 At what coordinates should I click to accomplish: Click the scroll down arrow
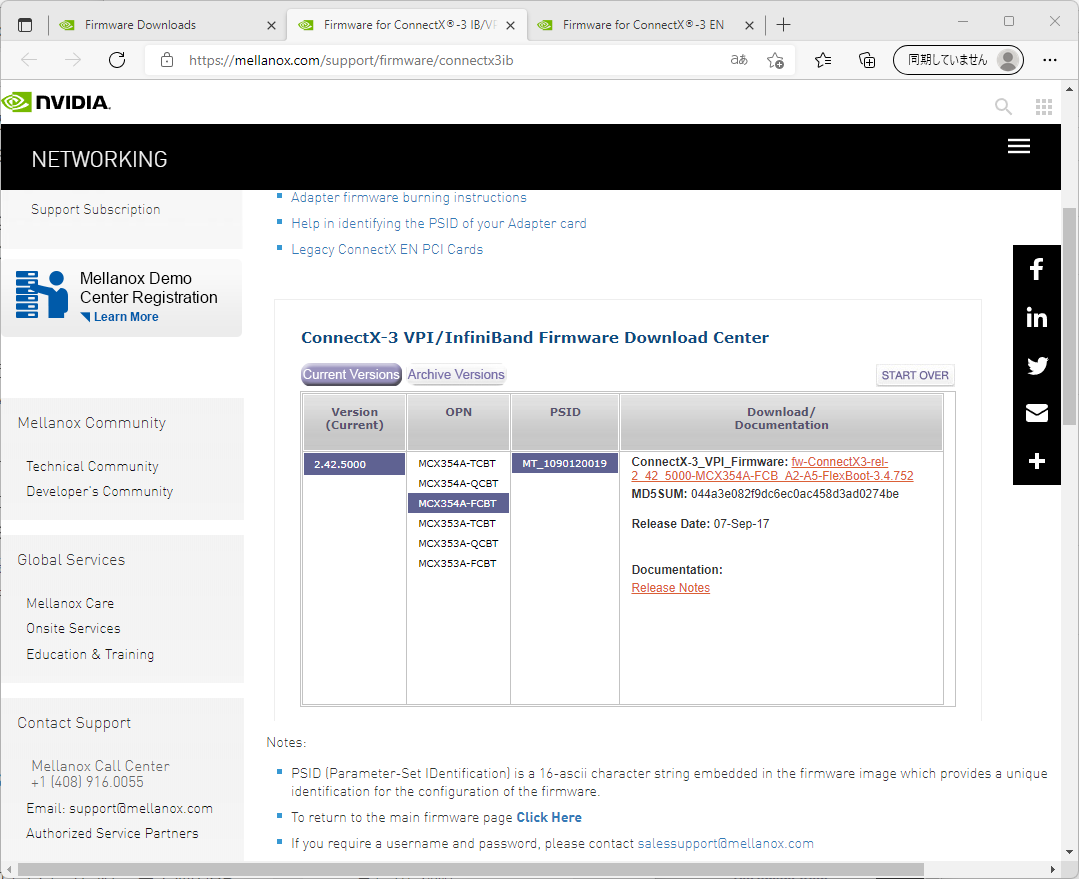point(1069,852)
